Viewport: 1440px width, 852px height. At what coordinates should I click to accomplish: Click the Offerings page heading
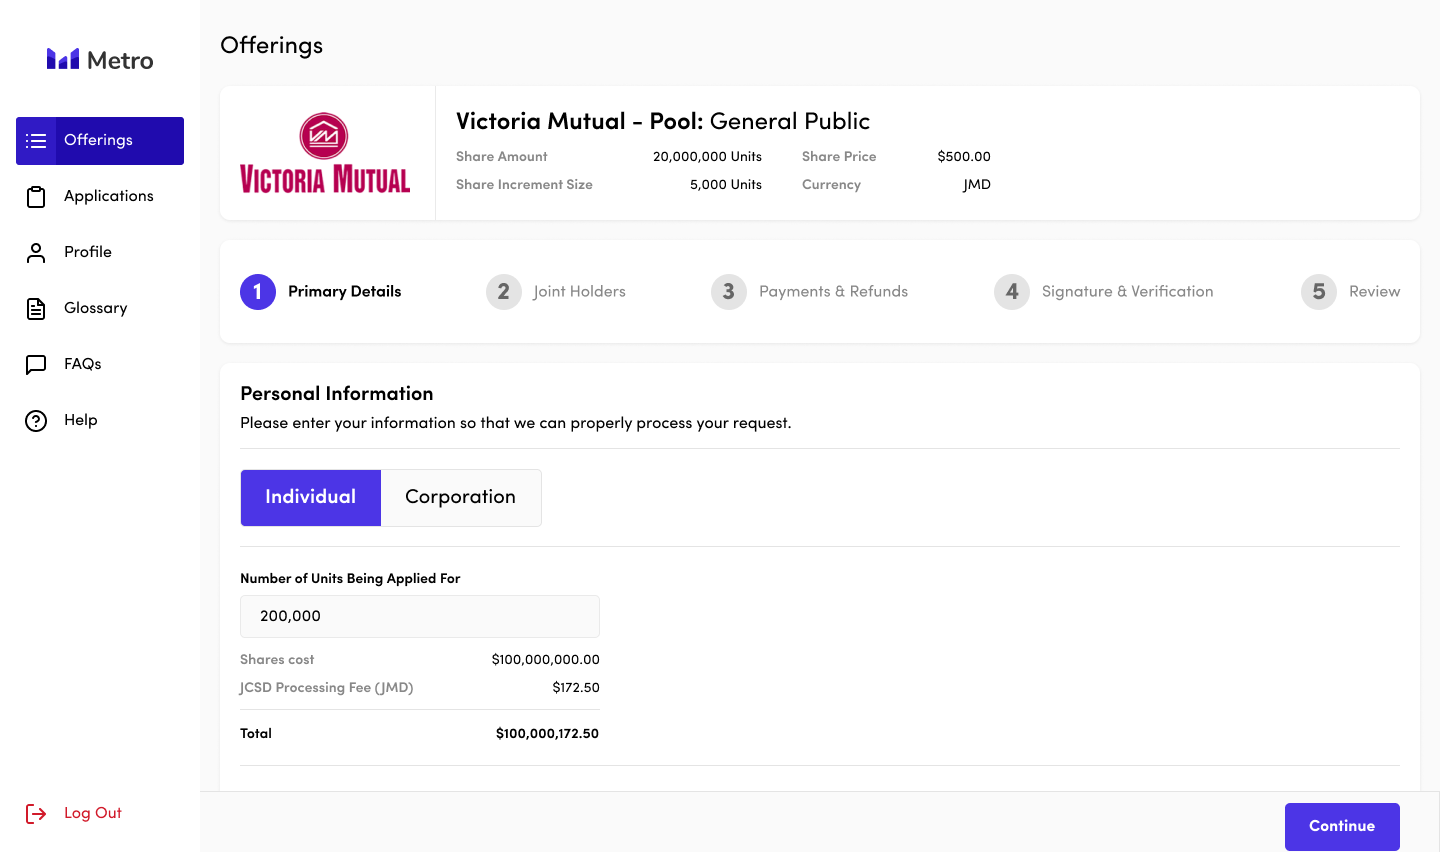(x=272, y=46)
